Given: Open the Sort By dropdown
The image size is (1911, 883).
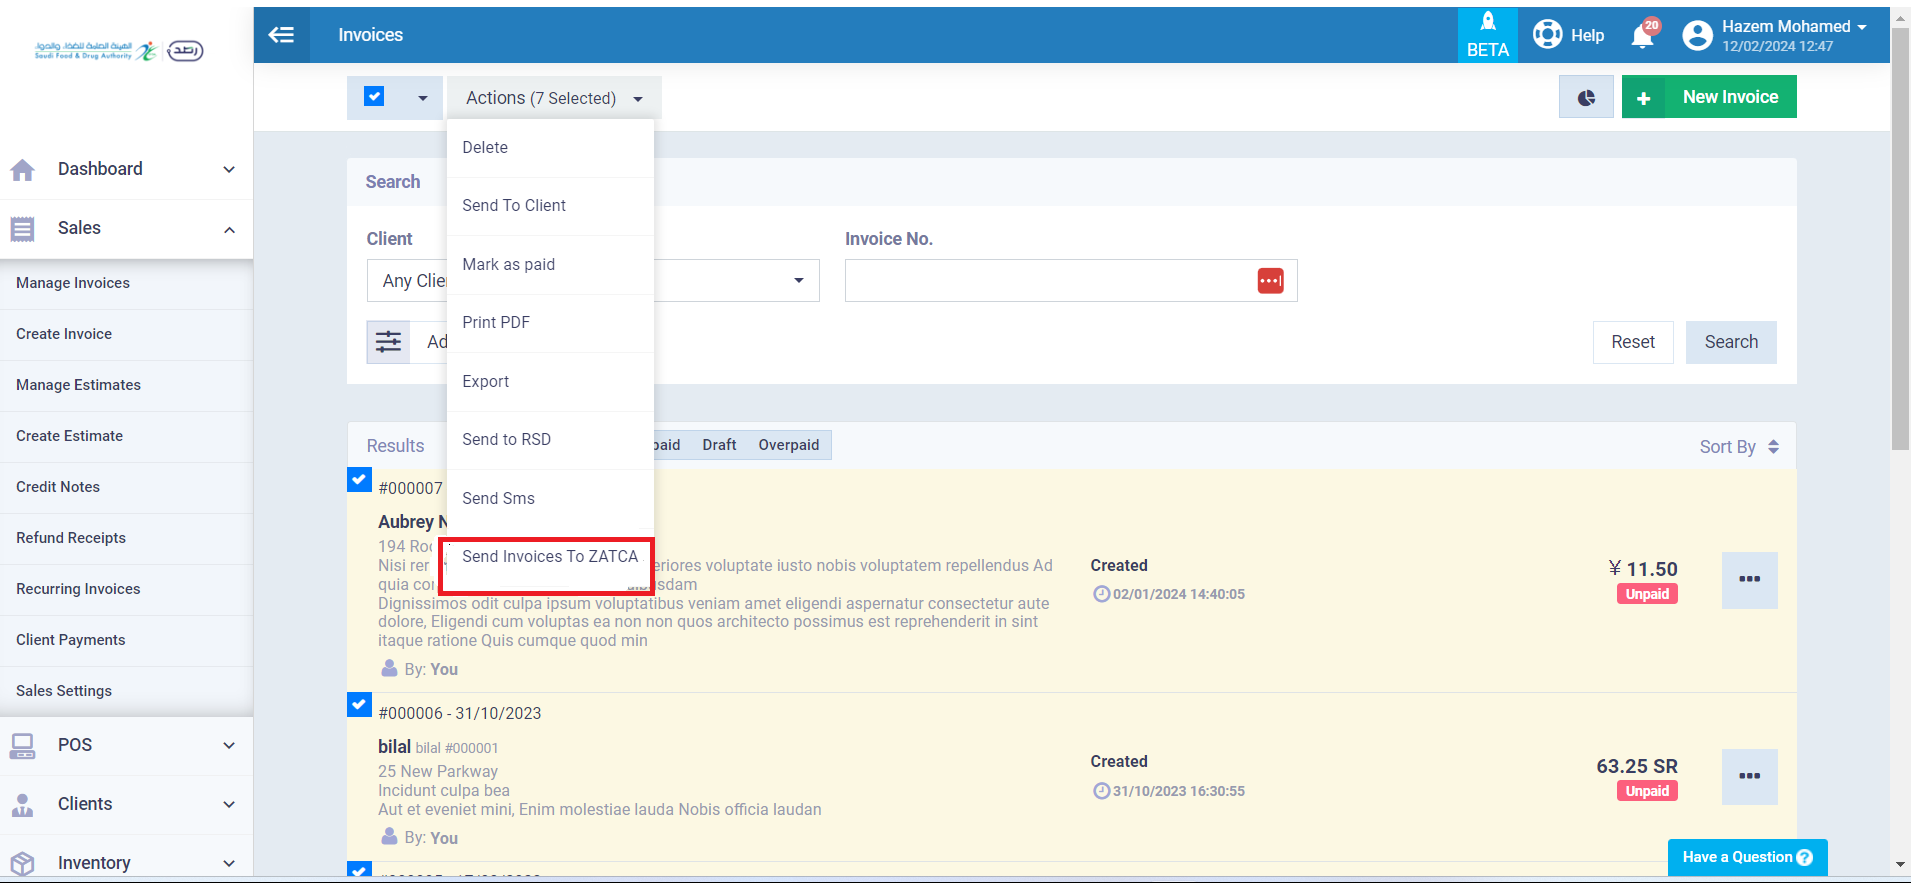Looking at the screenshot, I should 1738,447.
